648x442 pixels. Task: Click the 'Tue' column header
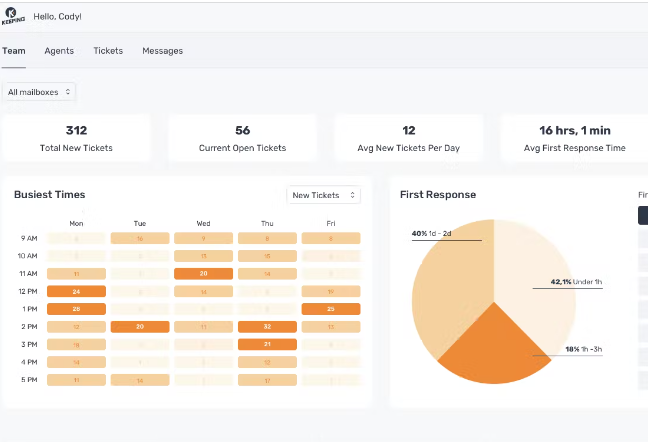point(140,223)
